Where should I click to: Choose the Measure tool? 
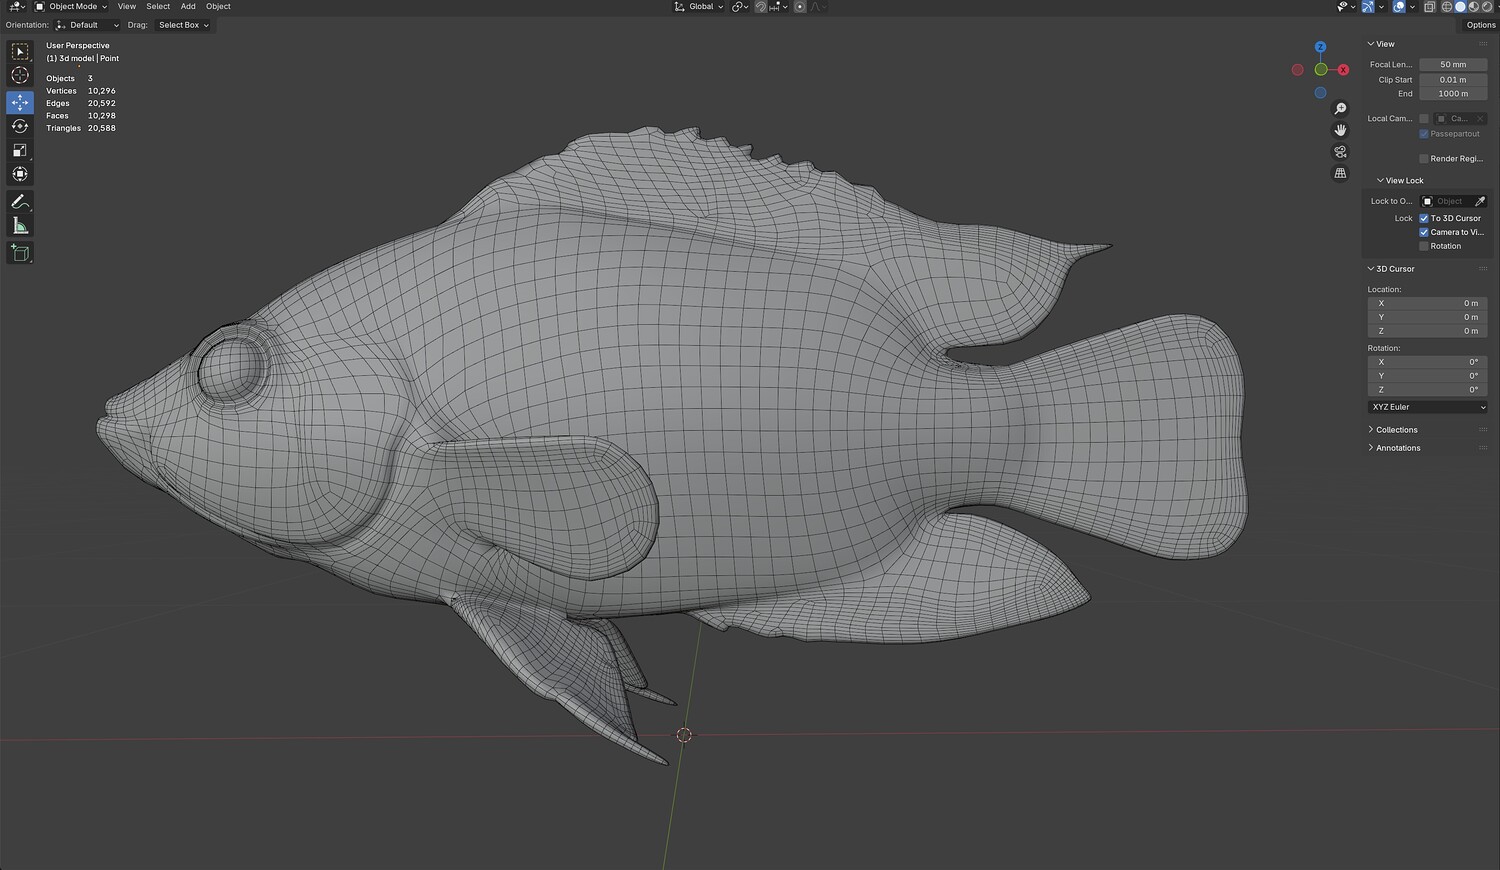[x=20, y=226]
